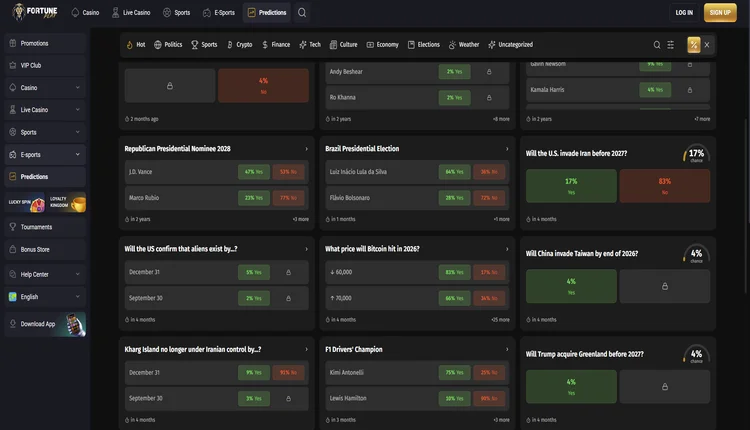Open VIP Club in the sidebar
Image resolution: width=750 pixels, height=430 pixels.
45,65
